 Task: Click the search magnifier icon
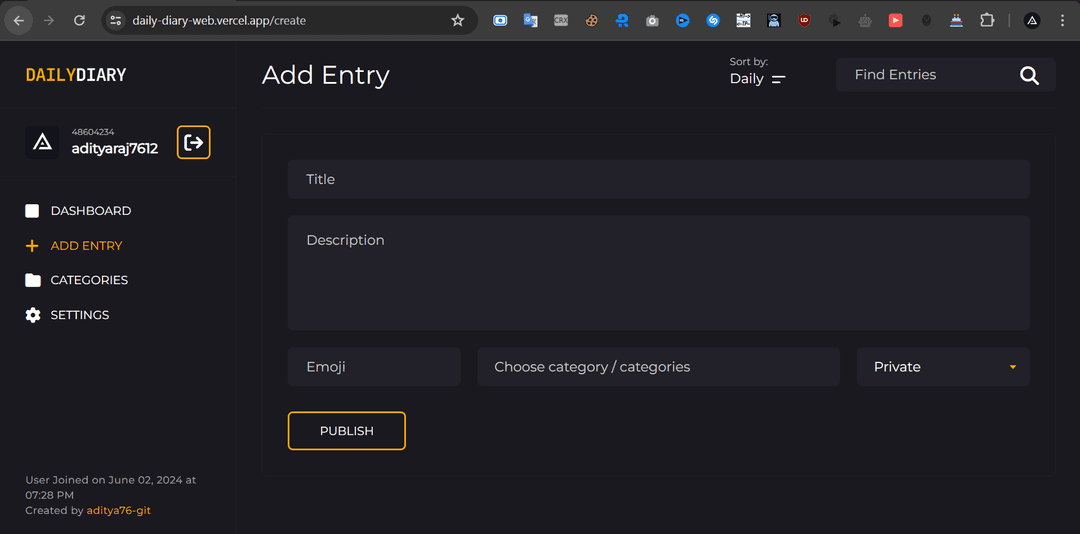point(1029,76)
